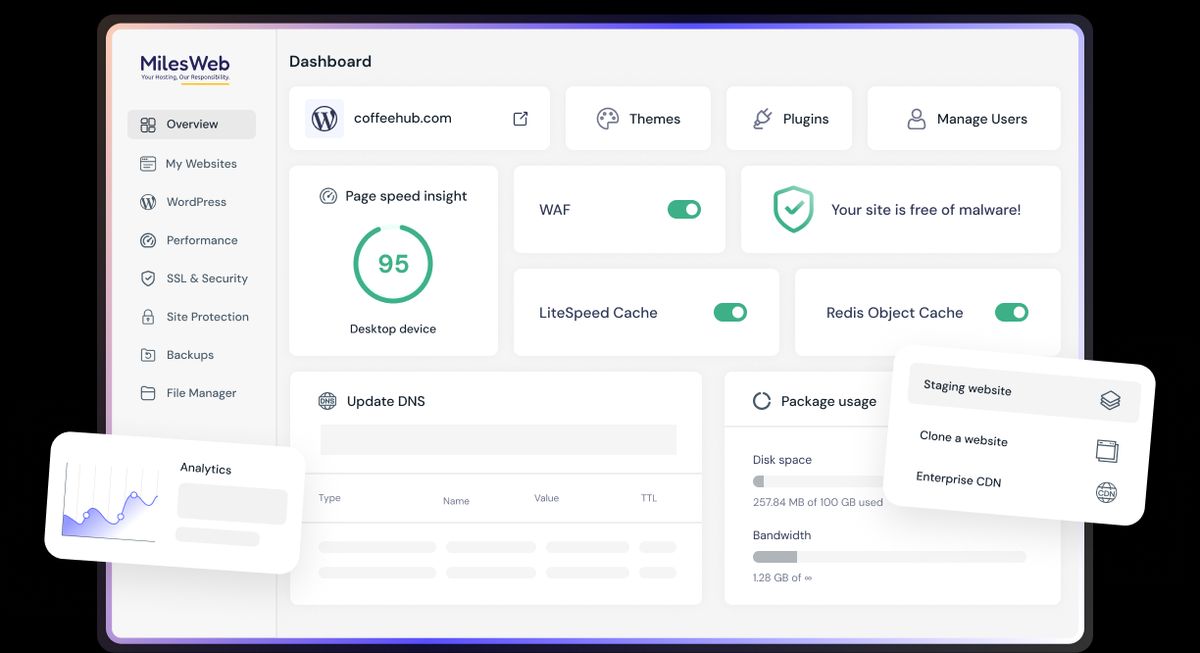The width and height of the screenshot is (1200, 653).
Task: Click the SSL & Security shield icon
Action: [x=148, y=279]
